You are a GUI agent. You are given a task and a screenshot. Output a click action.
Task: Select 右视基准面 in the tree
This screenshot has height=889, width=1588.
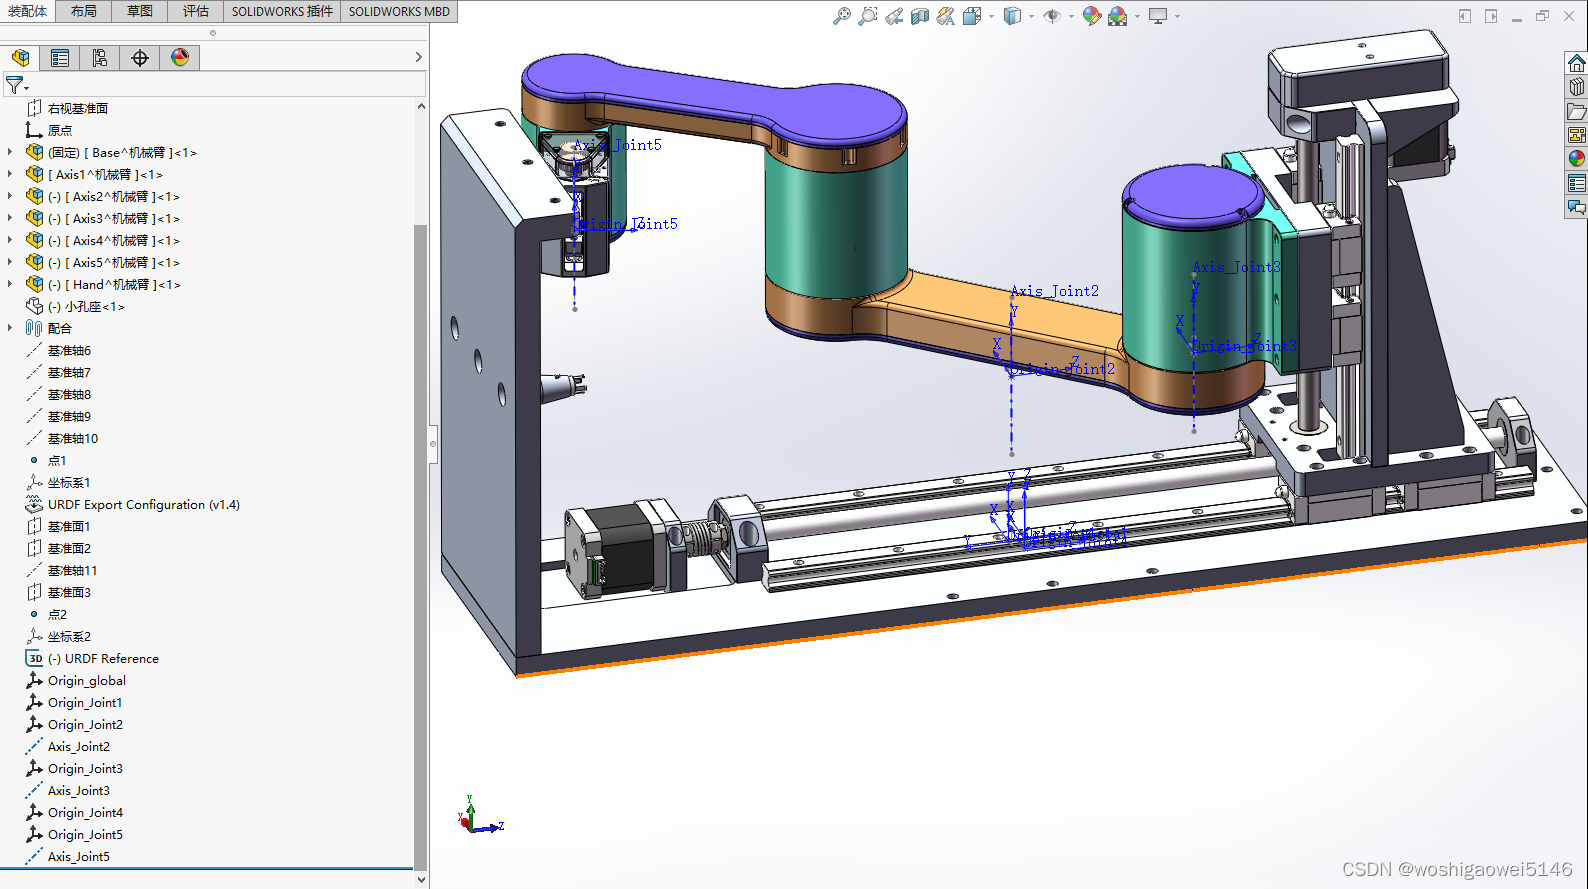pyautogui.click(x=78, y=108)
